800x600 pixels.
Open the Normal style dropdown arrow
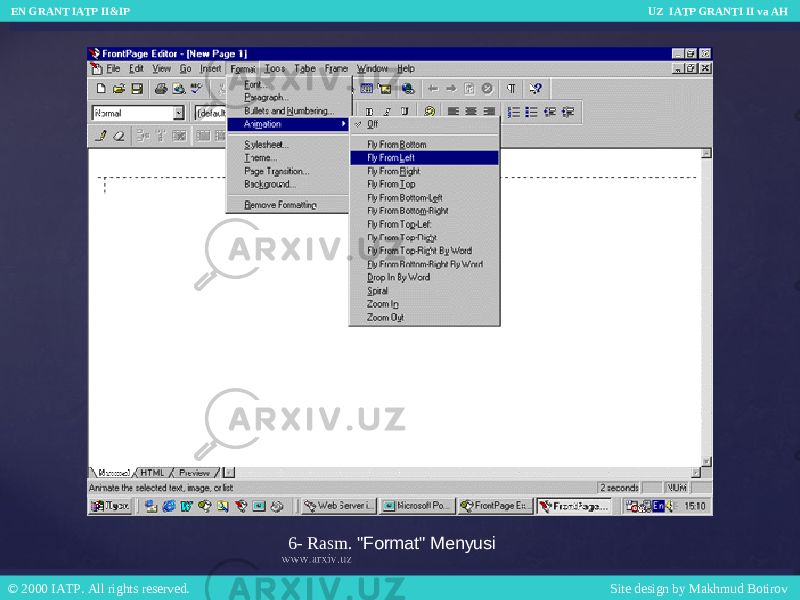pyautogui.click(x=179, y=113)
